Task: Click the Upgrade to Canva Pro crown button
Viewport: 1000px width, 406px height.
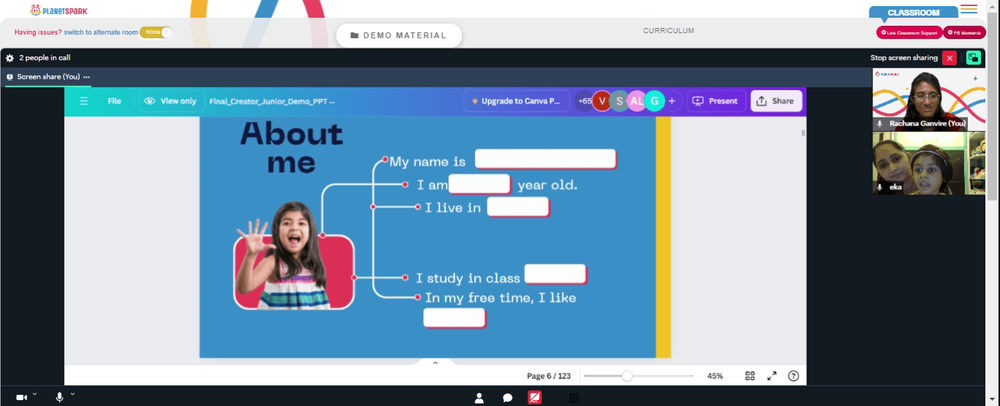Action: click(517, 101)
